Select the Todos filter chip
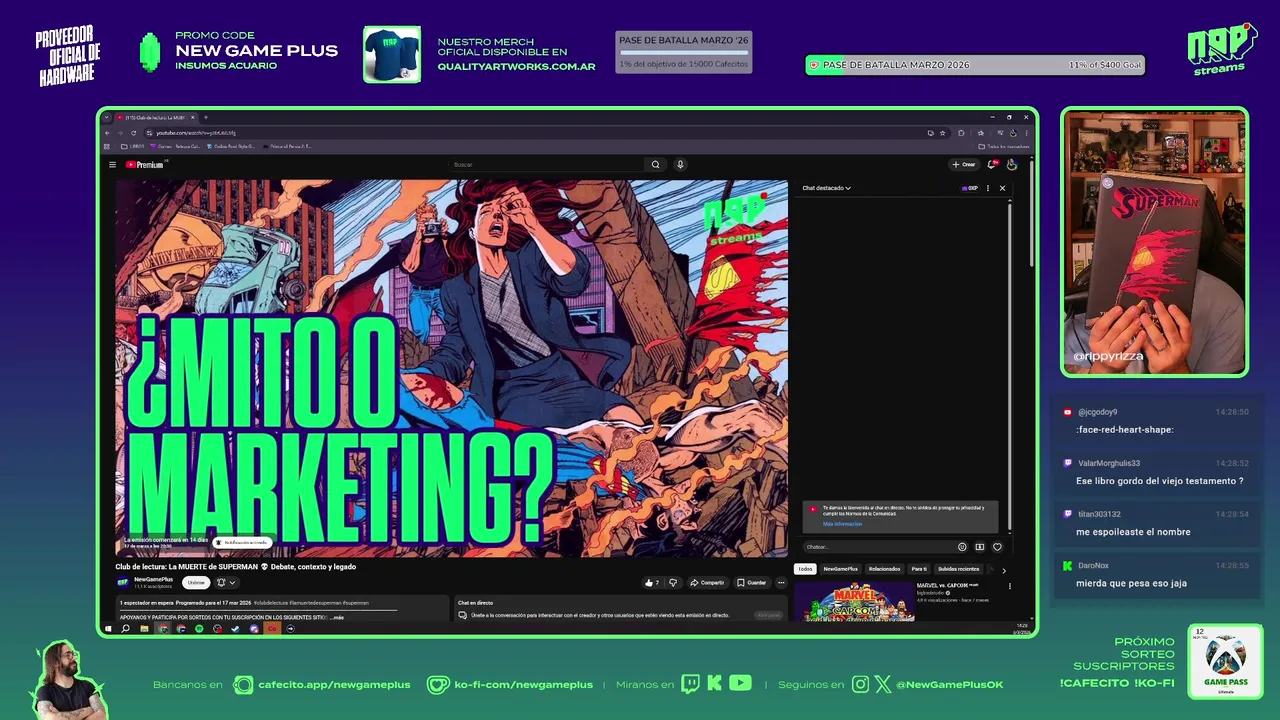The height and width of the screenshot is (720, 1280). click(x=805, y=569)
